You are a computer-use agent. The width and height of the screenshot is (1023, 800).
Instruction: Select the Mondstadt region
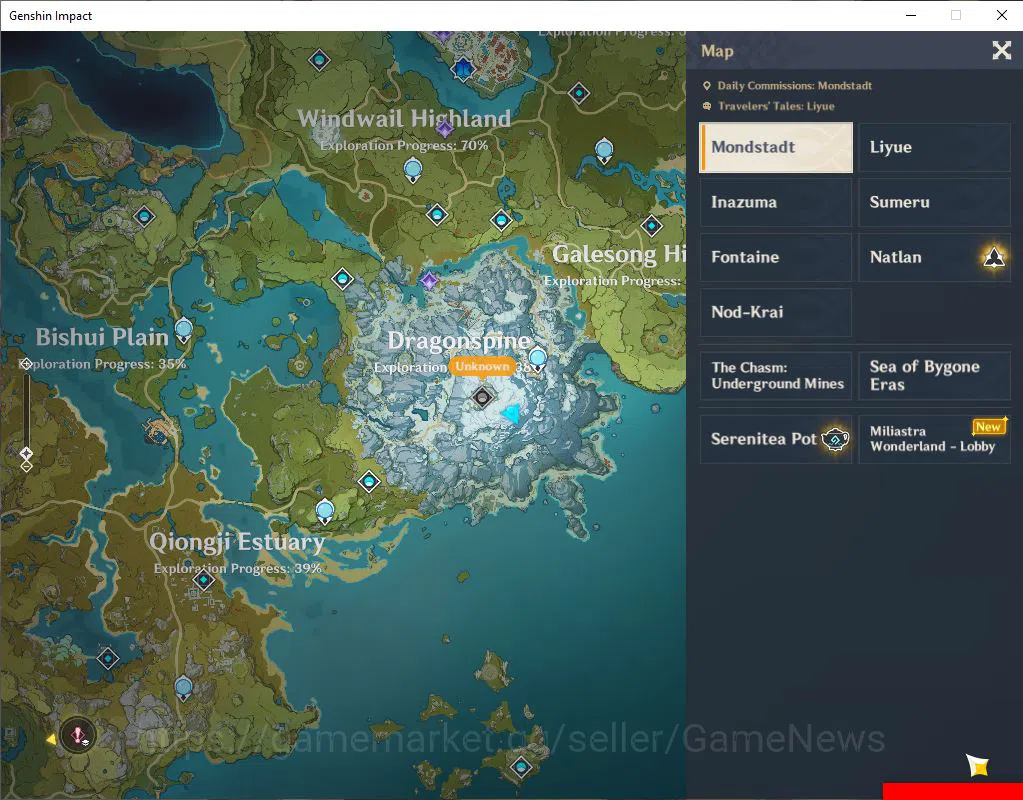(x=776, y=147)
